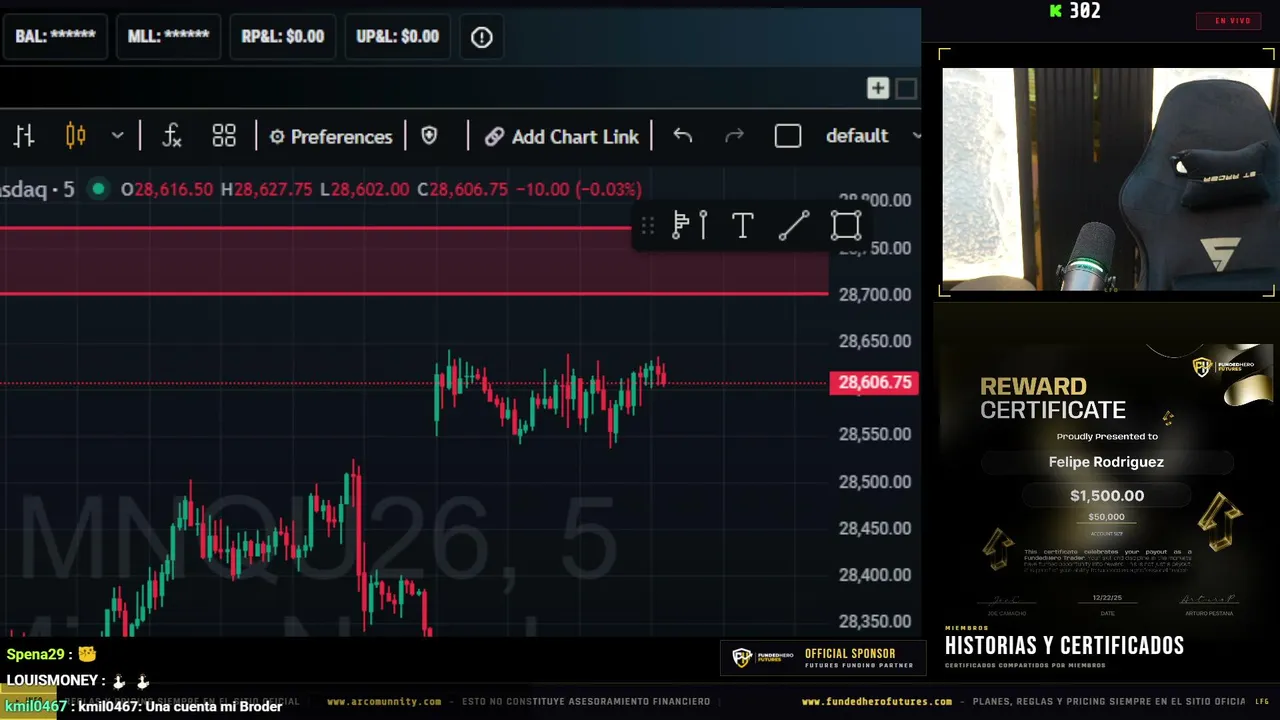
Task: Click the 28,450.00 price axis label
Action: tap(875, 528)
